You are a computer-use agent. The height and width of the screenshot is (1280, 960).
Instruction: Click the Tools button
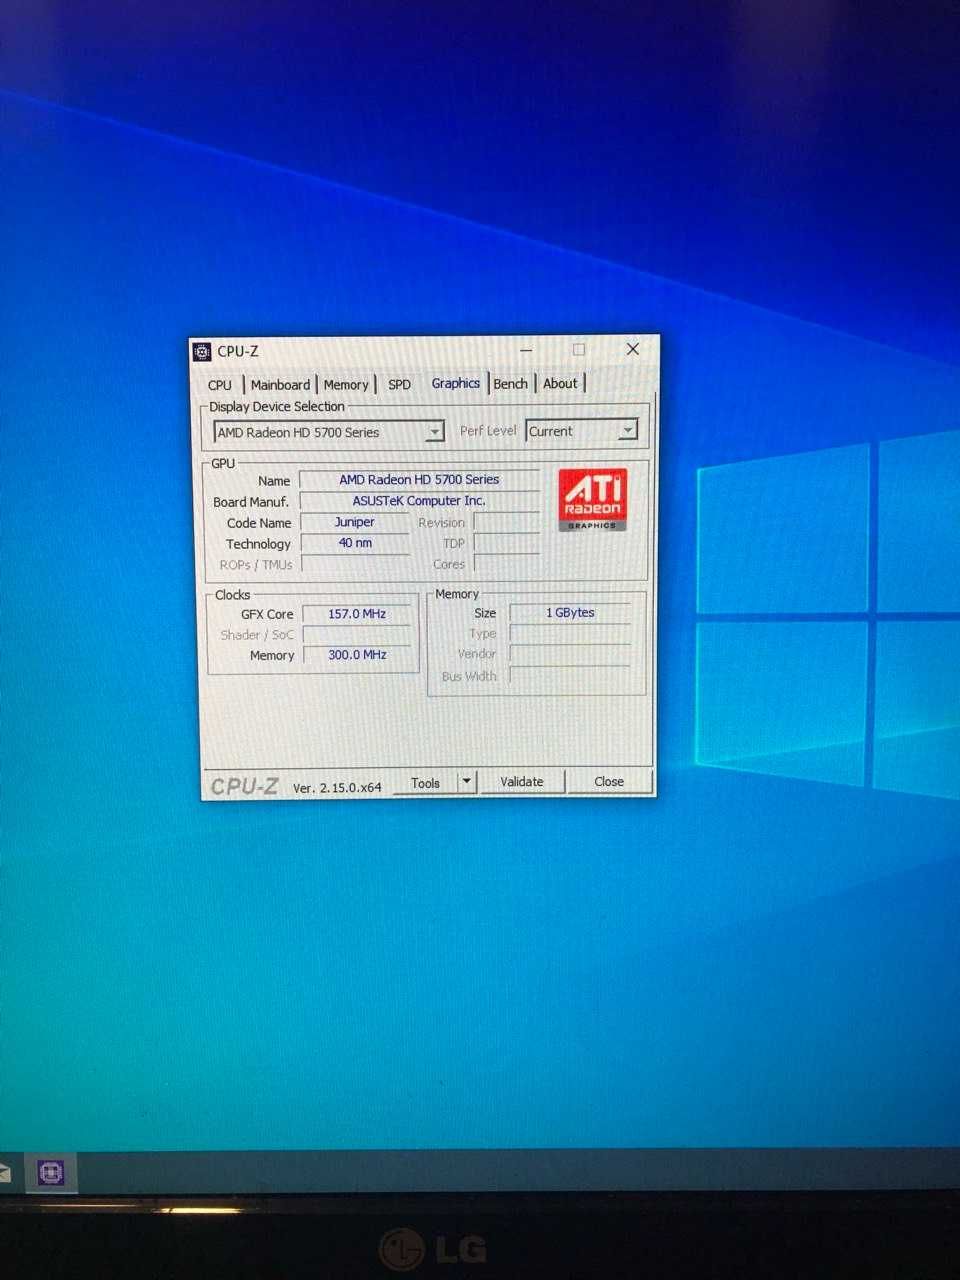426,783
